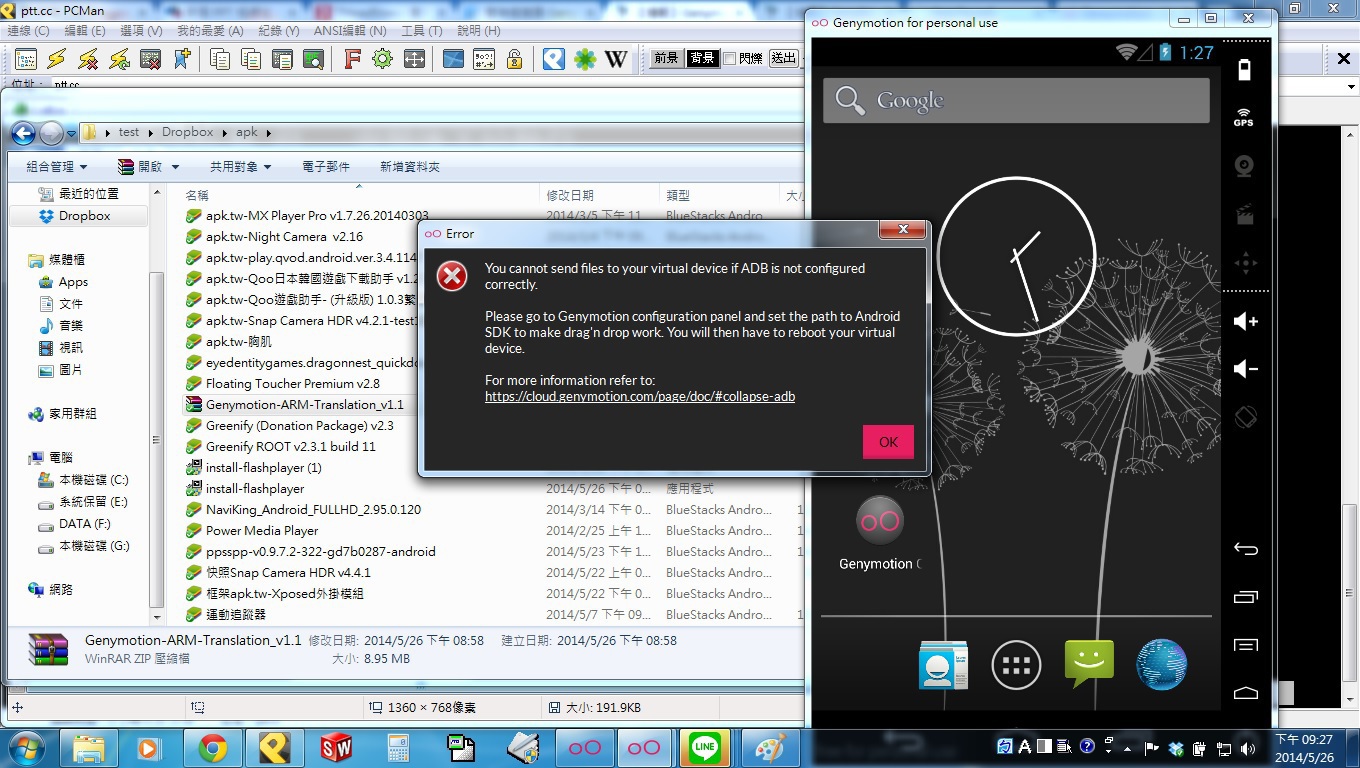The width and height of the screenshot is (1360, 768).
Task: Open Genymotion Configuration app on home screen
Action: tap(880, 534)
